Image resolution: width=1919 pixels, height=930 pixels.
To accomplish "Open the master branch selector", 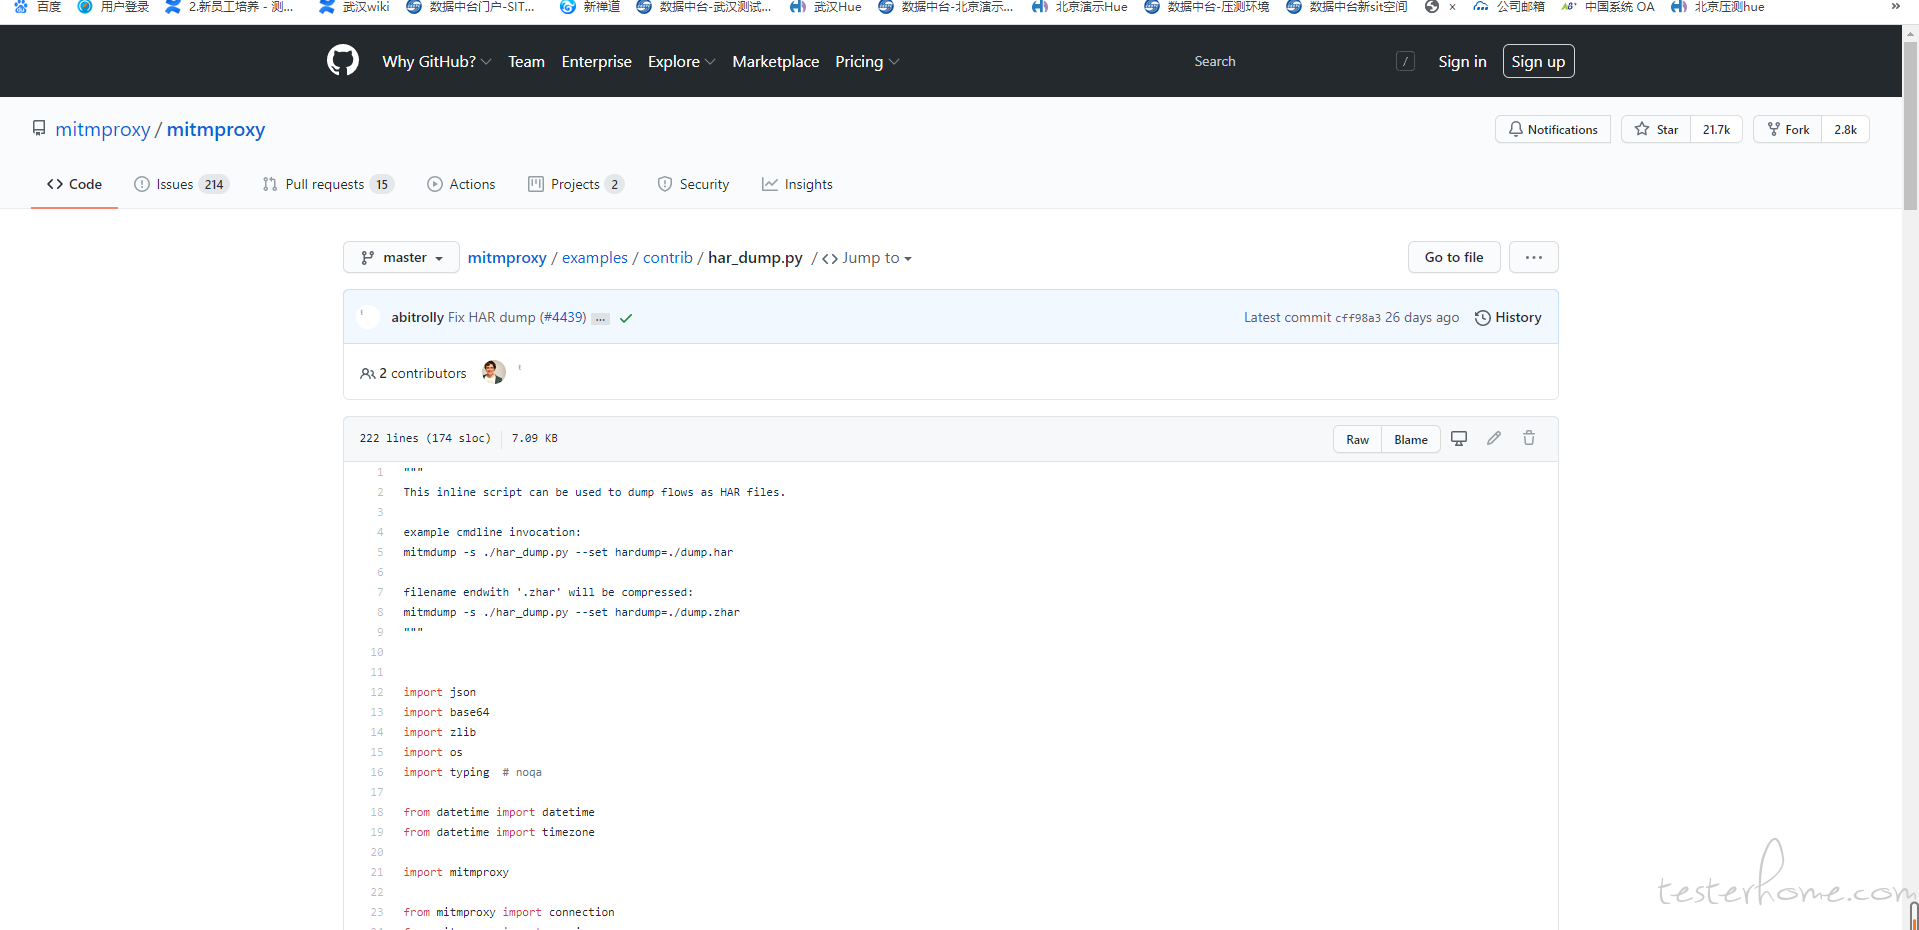I will (401, 257).
